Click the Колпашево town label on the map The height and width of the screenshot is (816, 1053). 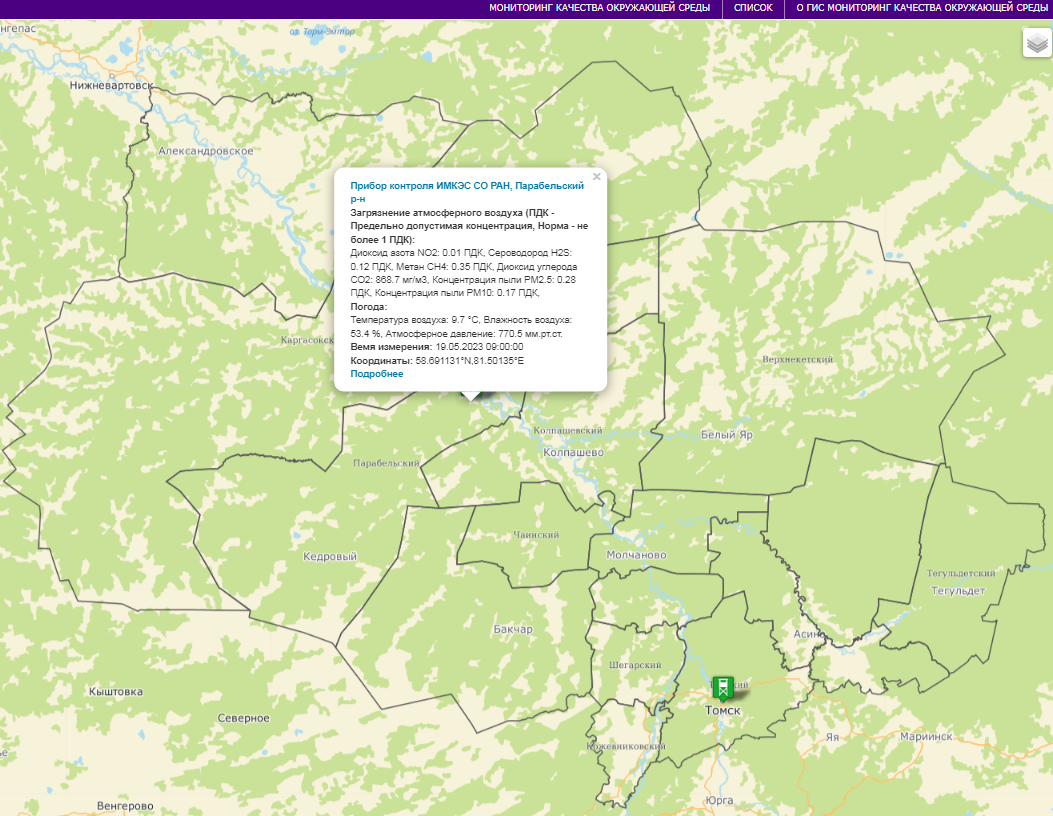tap(573, 453)
